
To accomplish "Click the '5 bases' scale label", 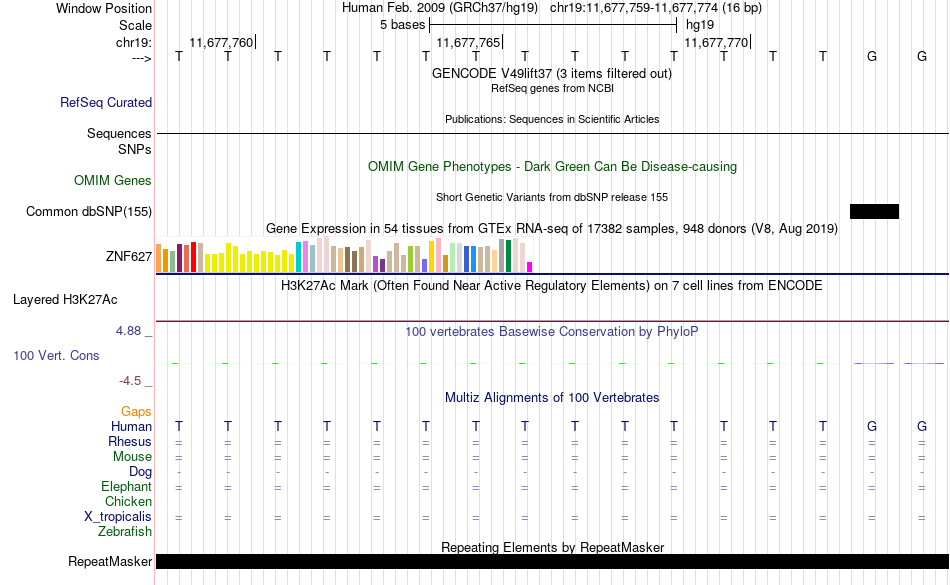I will point(402,25).
